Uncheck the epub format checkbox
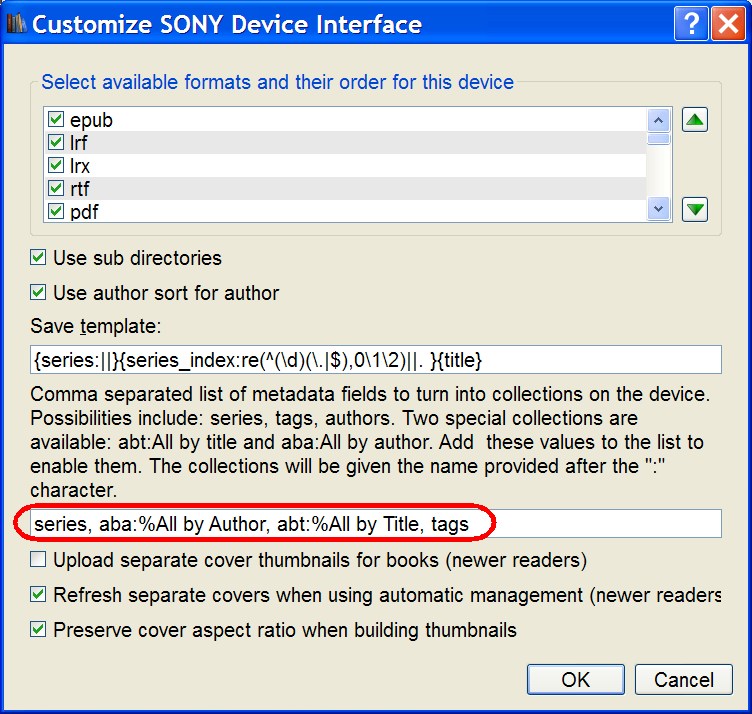 (56, 120)
